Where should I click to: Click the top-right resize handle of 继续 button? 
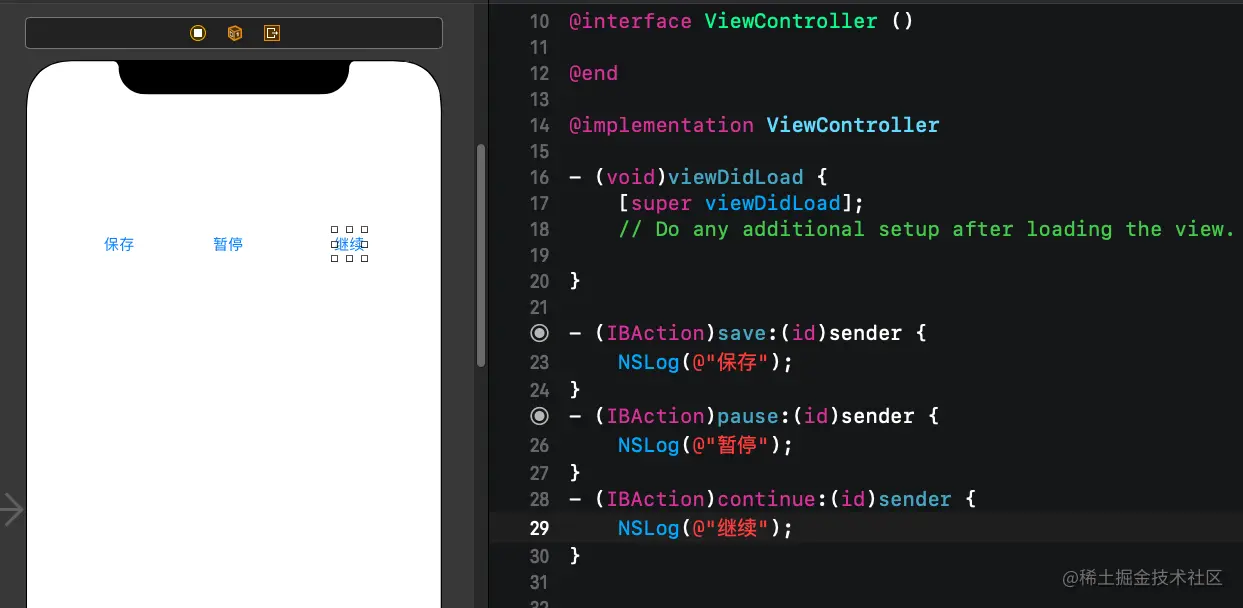[364, 230]
